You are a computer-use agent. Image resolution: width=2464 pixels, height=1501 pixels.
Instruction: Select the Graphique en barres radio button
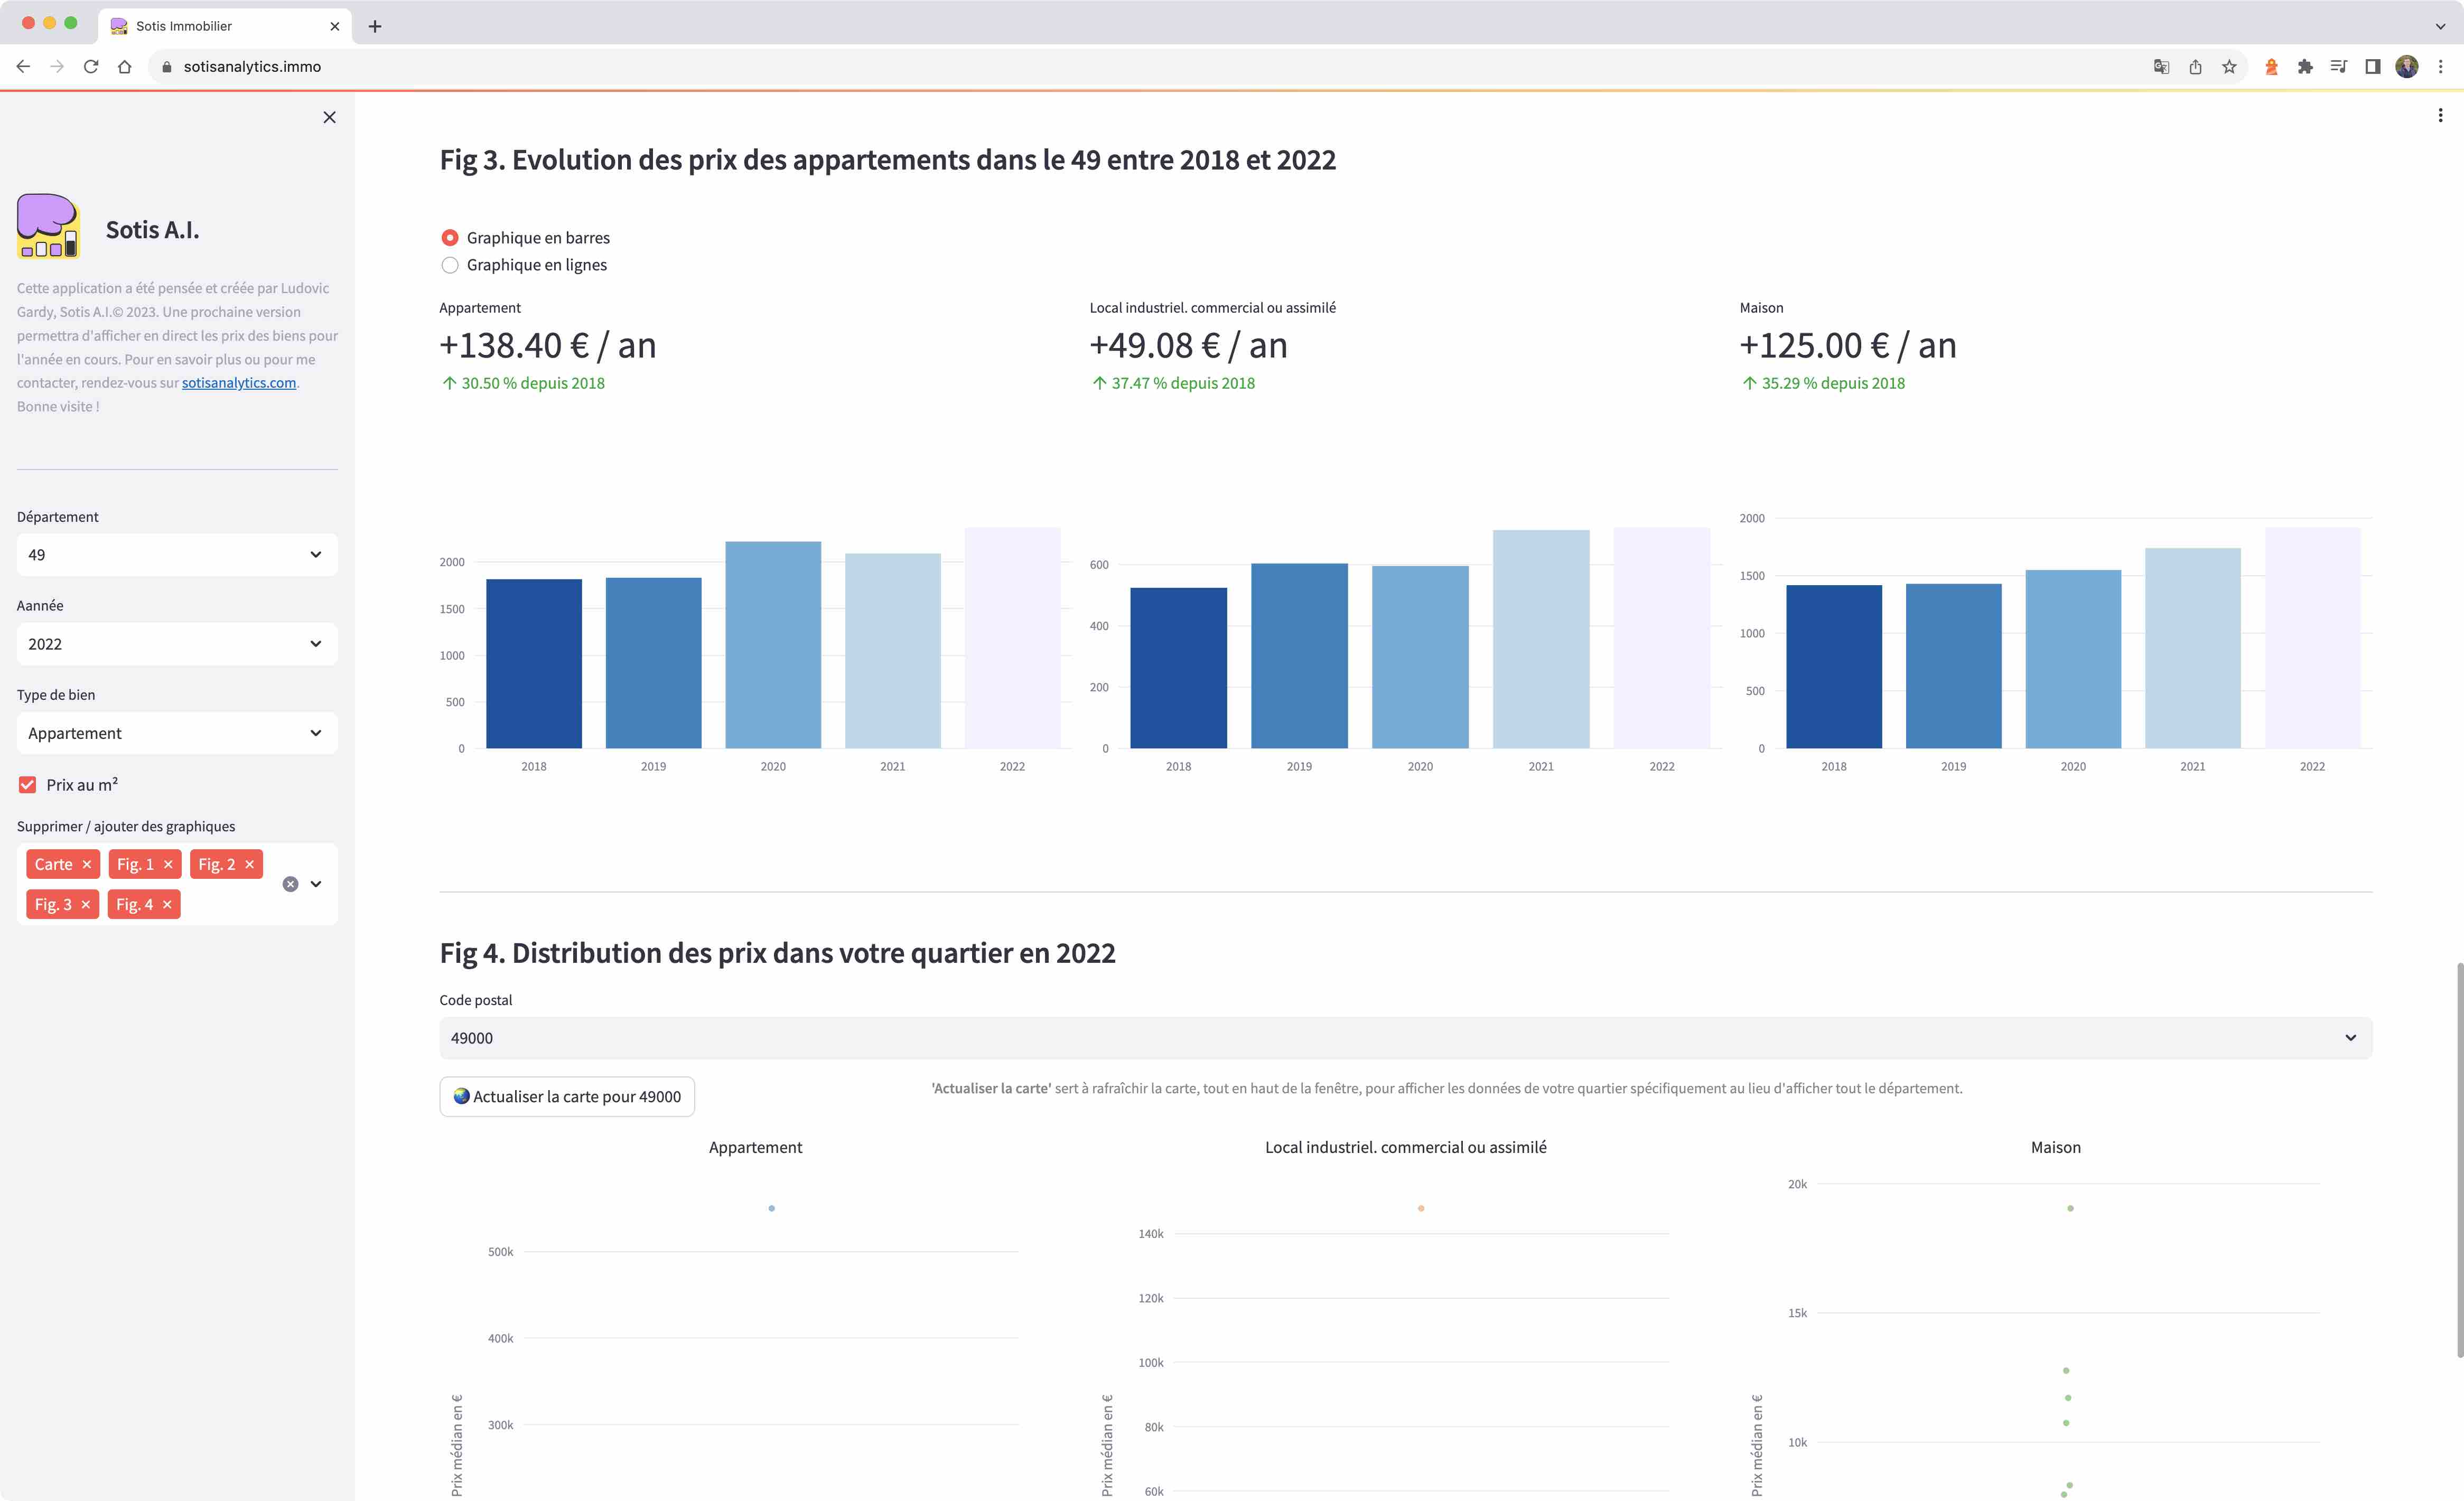coord(450,238)
